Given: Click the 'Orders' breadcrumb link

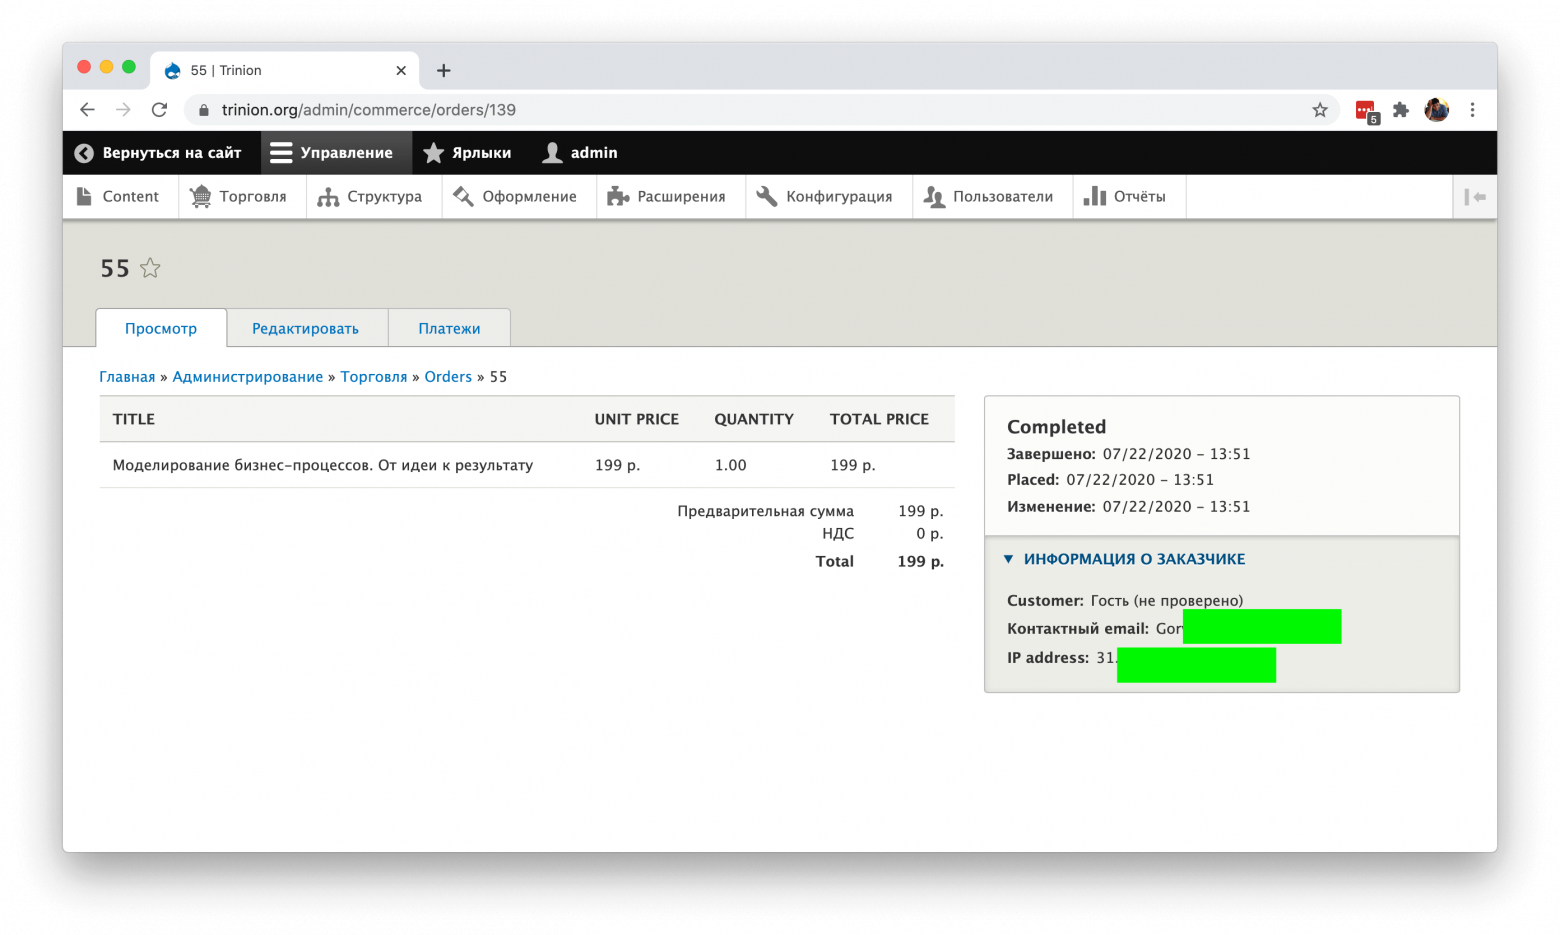Looking at the screenshot, I should pyautogui.click(x=448, y=377).
